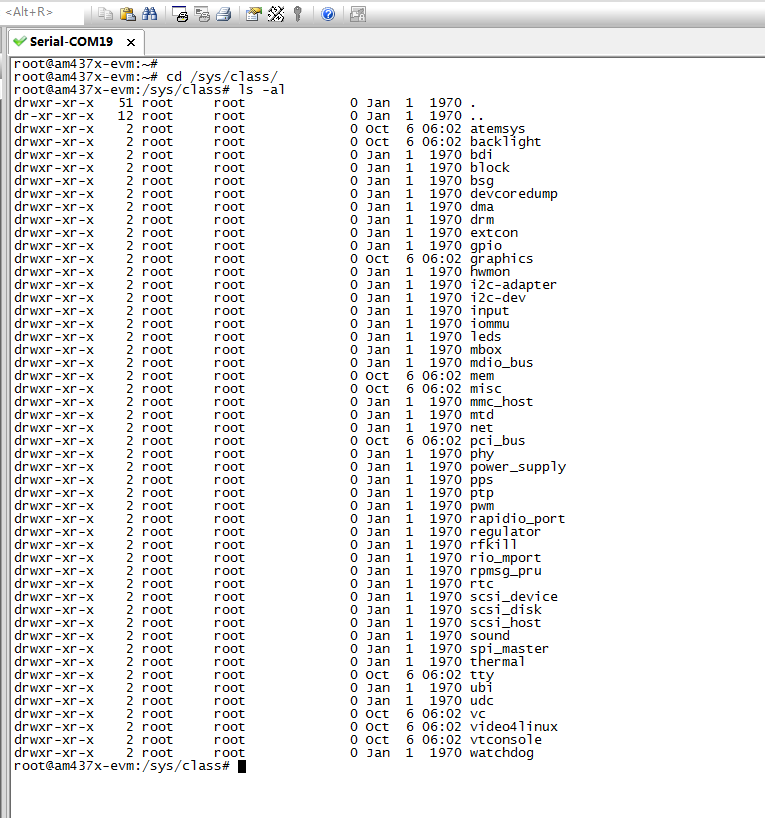Click the Print Screen toolbar icon

point(180,14)
